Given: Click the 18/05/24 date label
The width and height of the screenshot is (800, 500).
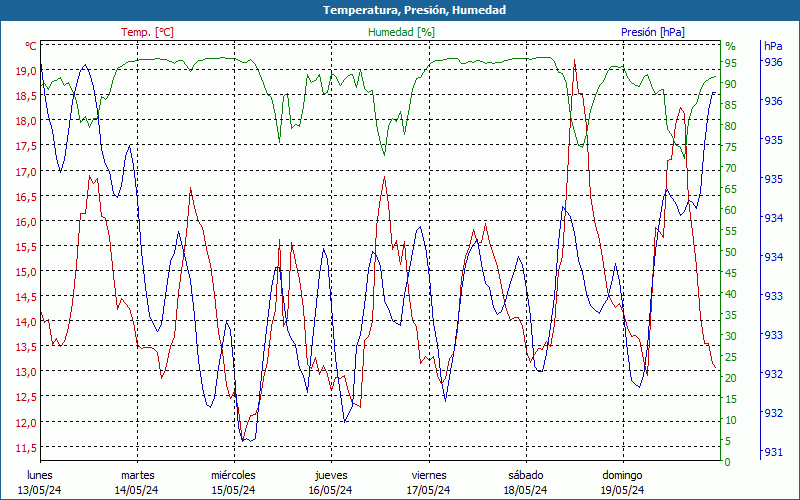Looking at the screenshot, I should pyautogui.click(x=526, y=490).
